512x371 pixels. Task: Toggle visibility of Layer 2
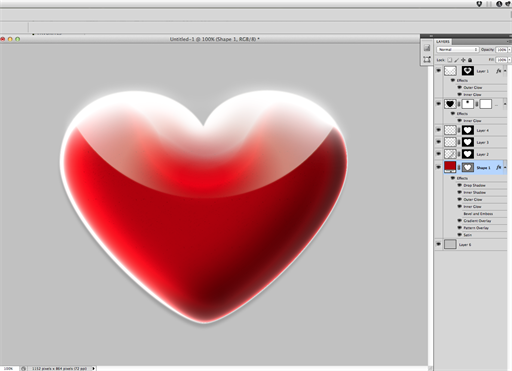(x=439, y=154)
